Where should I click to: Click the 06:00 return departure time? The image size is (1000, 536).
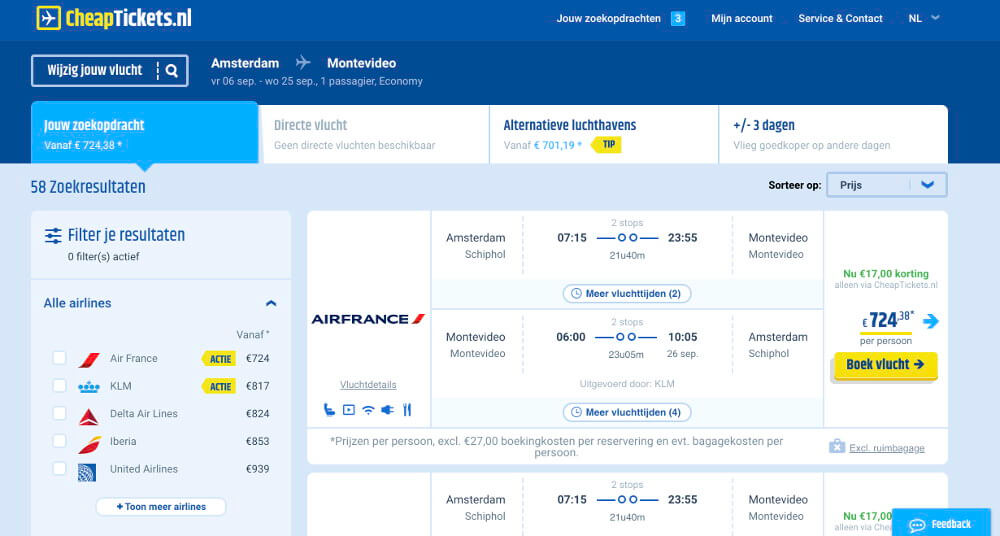click(571, 337)
